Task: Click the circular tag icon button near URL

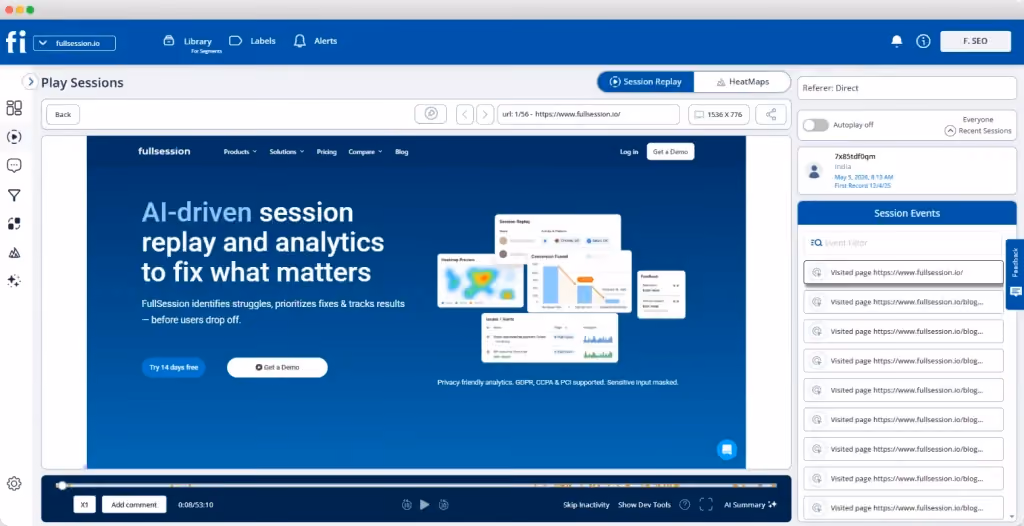Action: [x=430, y=114]
